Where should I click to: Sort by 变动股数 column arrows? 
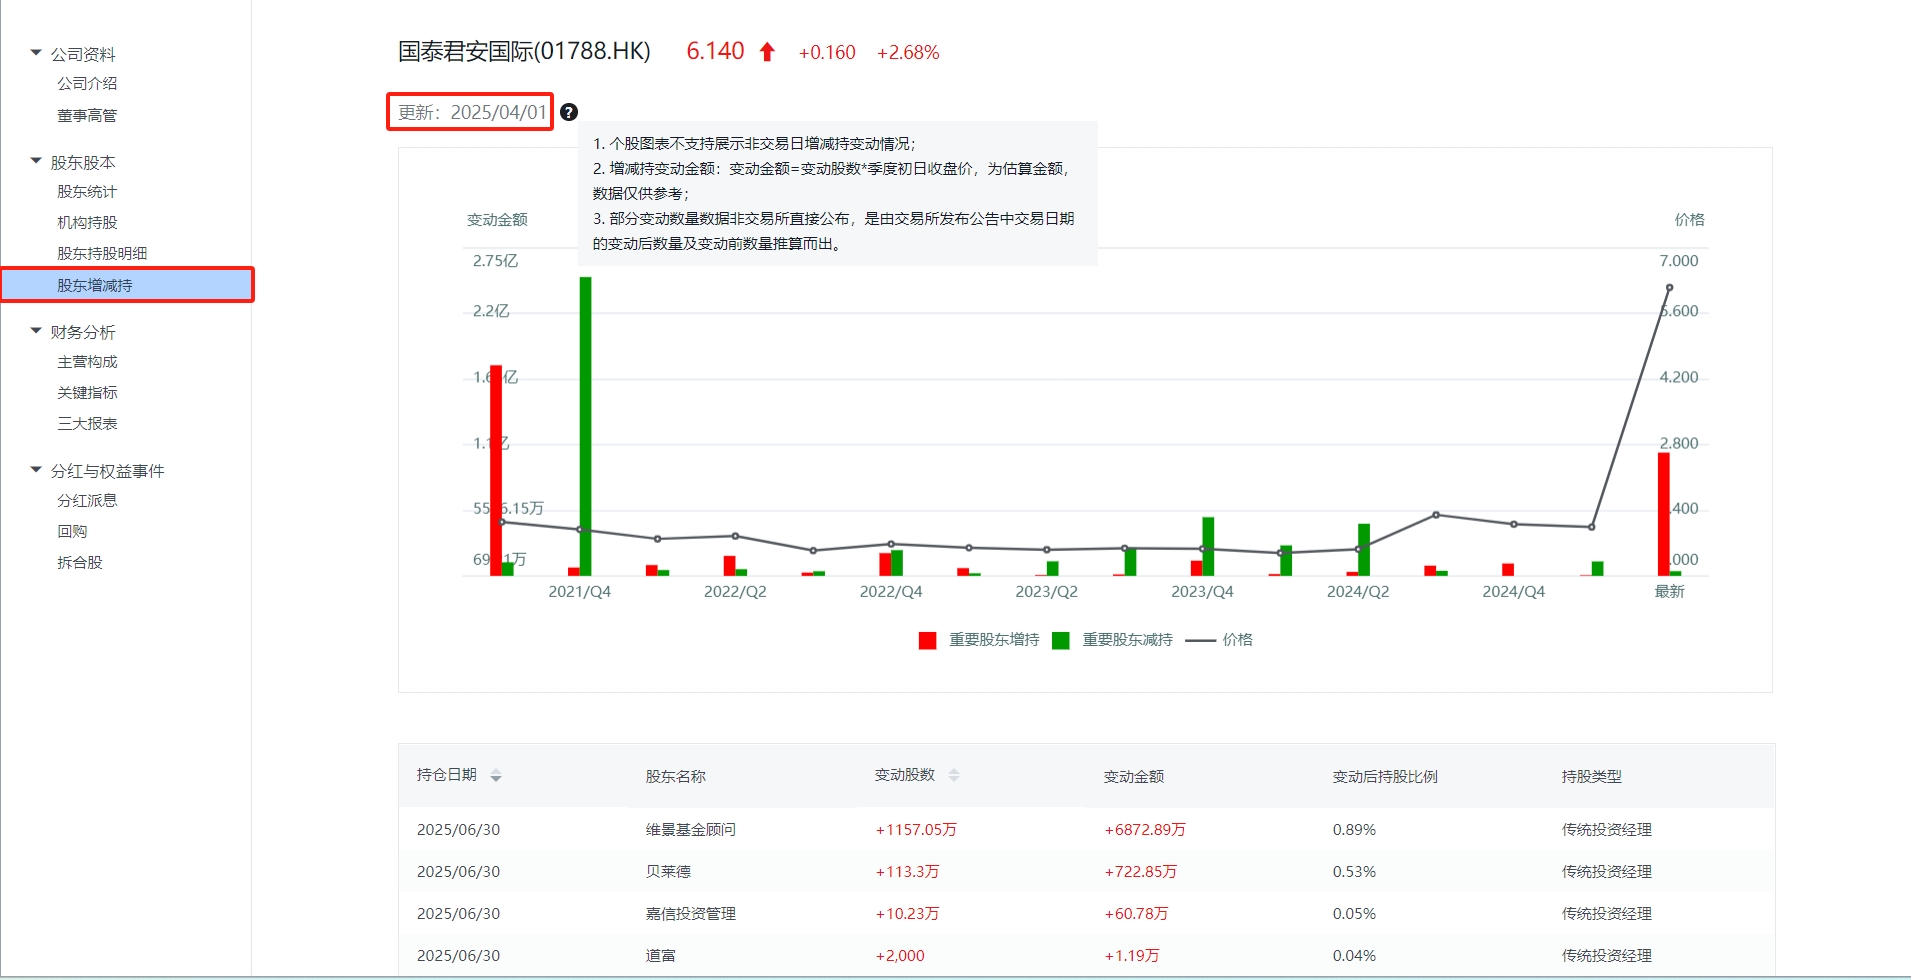pos(954,776)
